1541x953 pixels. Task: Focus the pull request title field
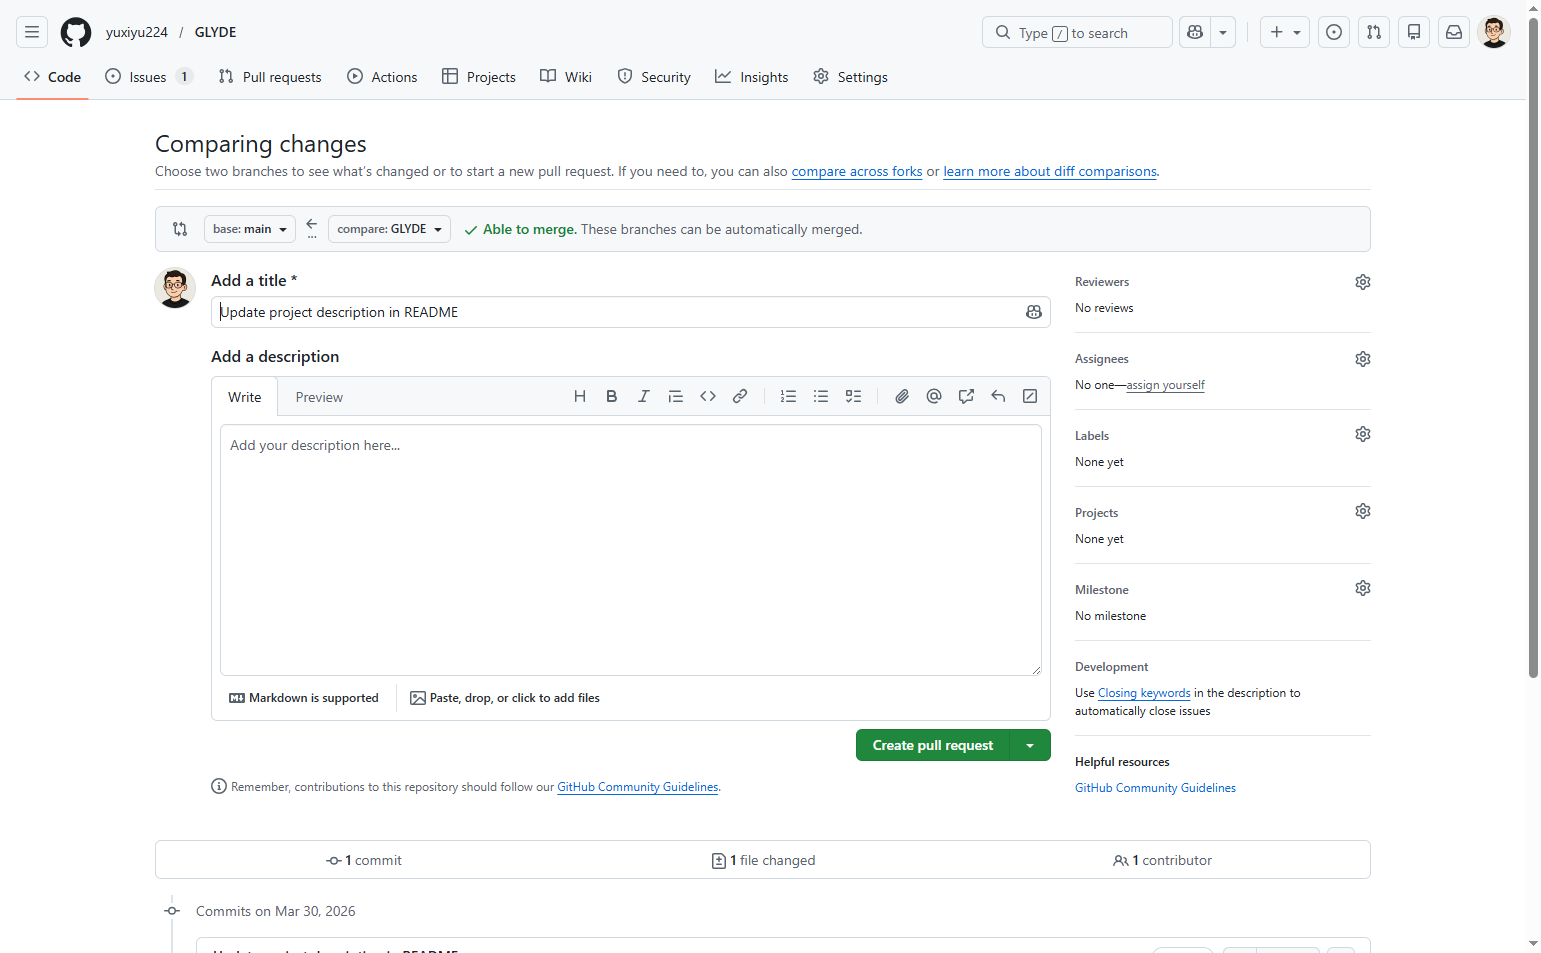point(631,312)
